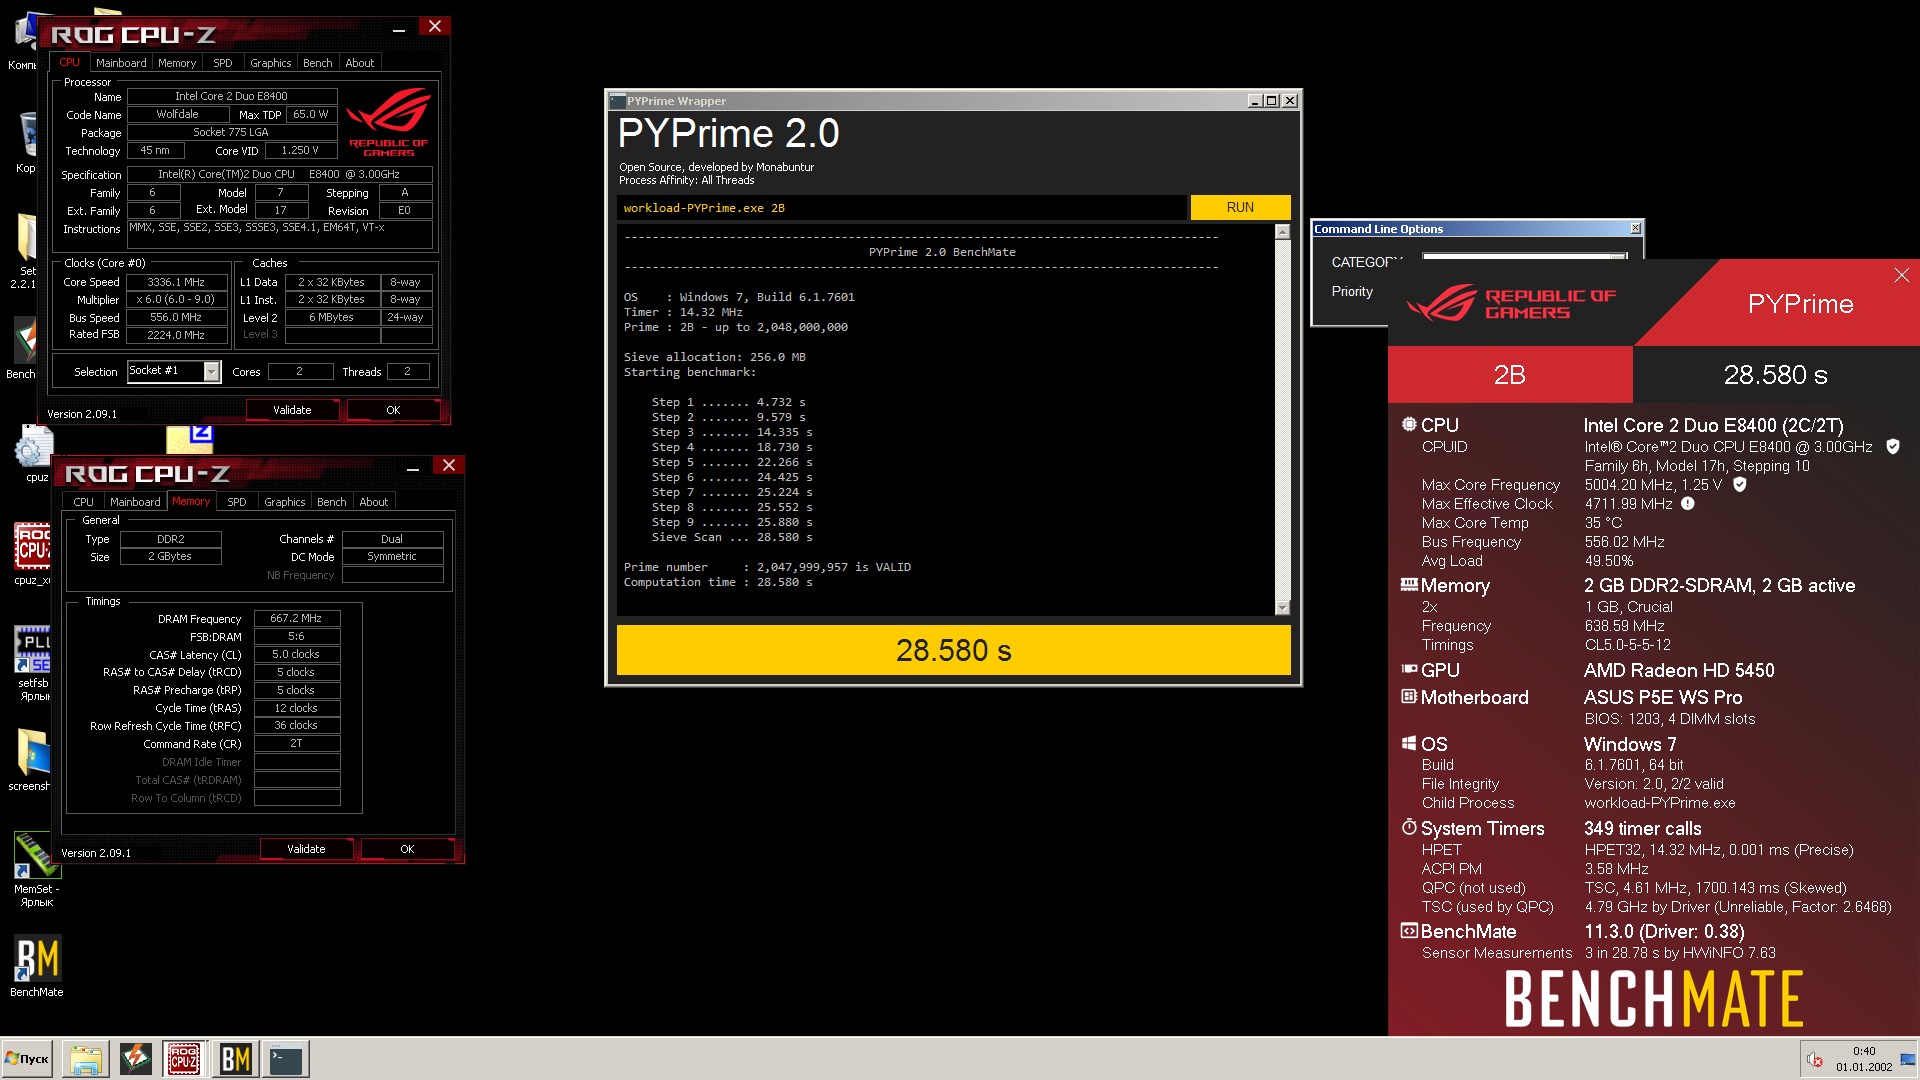Screen dimensions: 1920x1080
Task: Switch to Mainboard tab in upper CPU-Z window
Action: tap(121, 63)
